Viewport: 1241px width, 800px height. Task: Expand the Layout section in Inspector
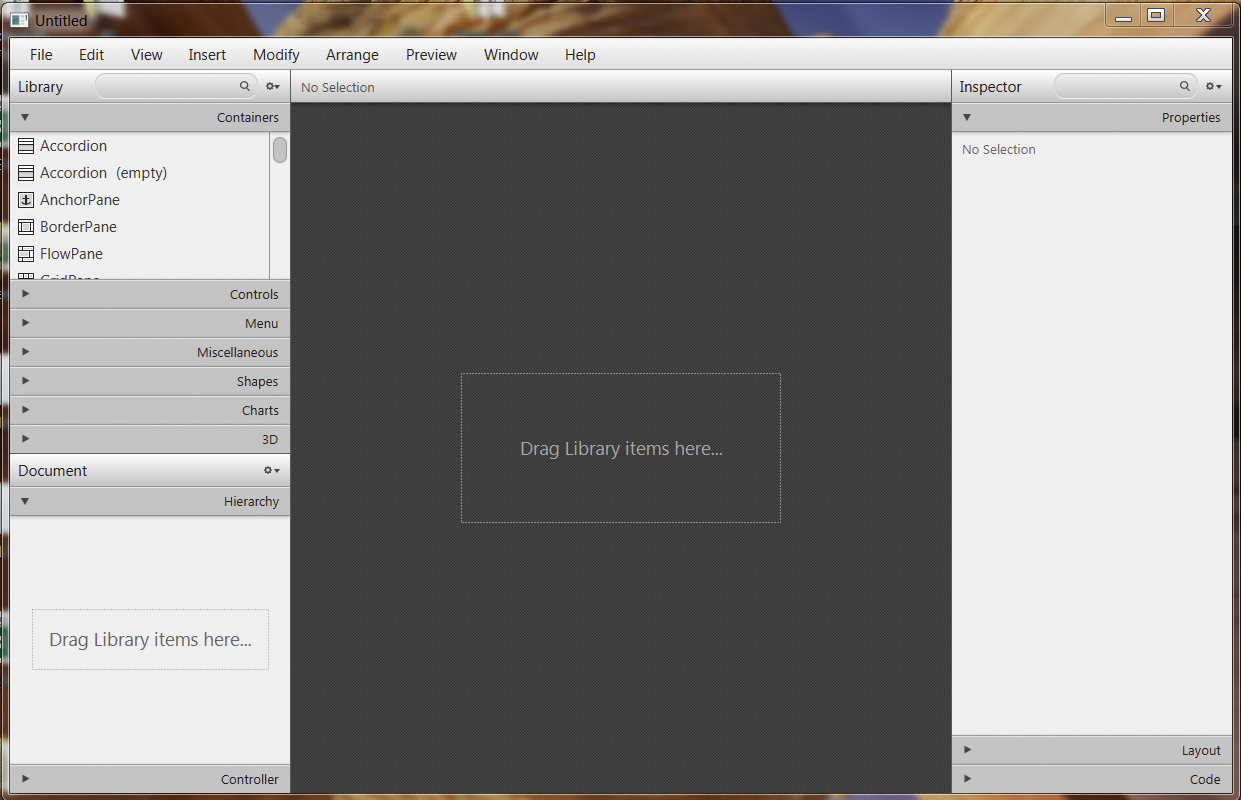[x=967, y=749]
